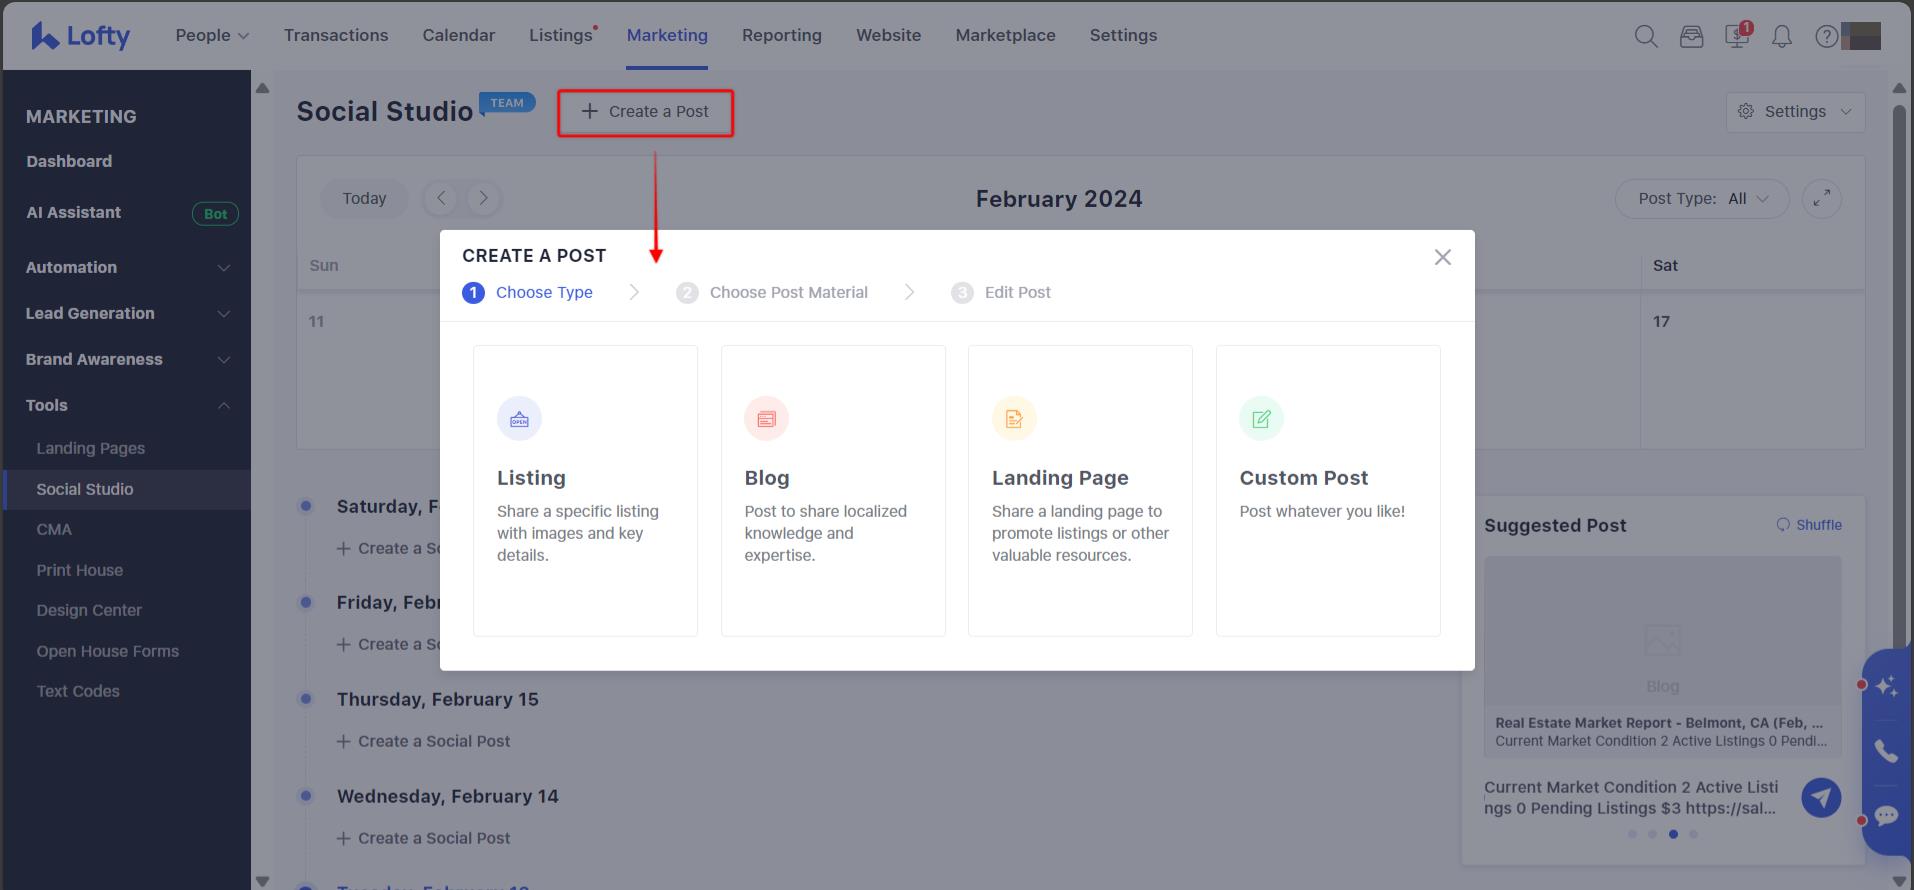Open the Marketplace tab
The image size is (1914, 890).
(x=1005, y=35)
